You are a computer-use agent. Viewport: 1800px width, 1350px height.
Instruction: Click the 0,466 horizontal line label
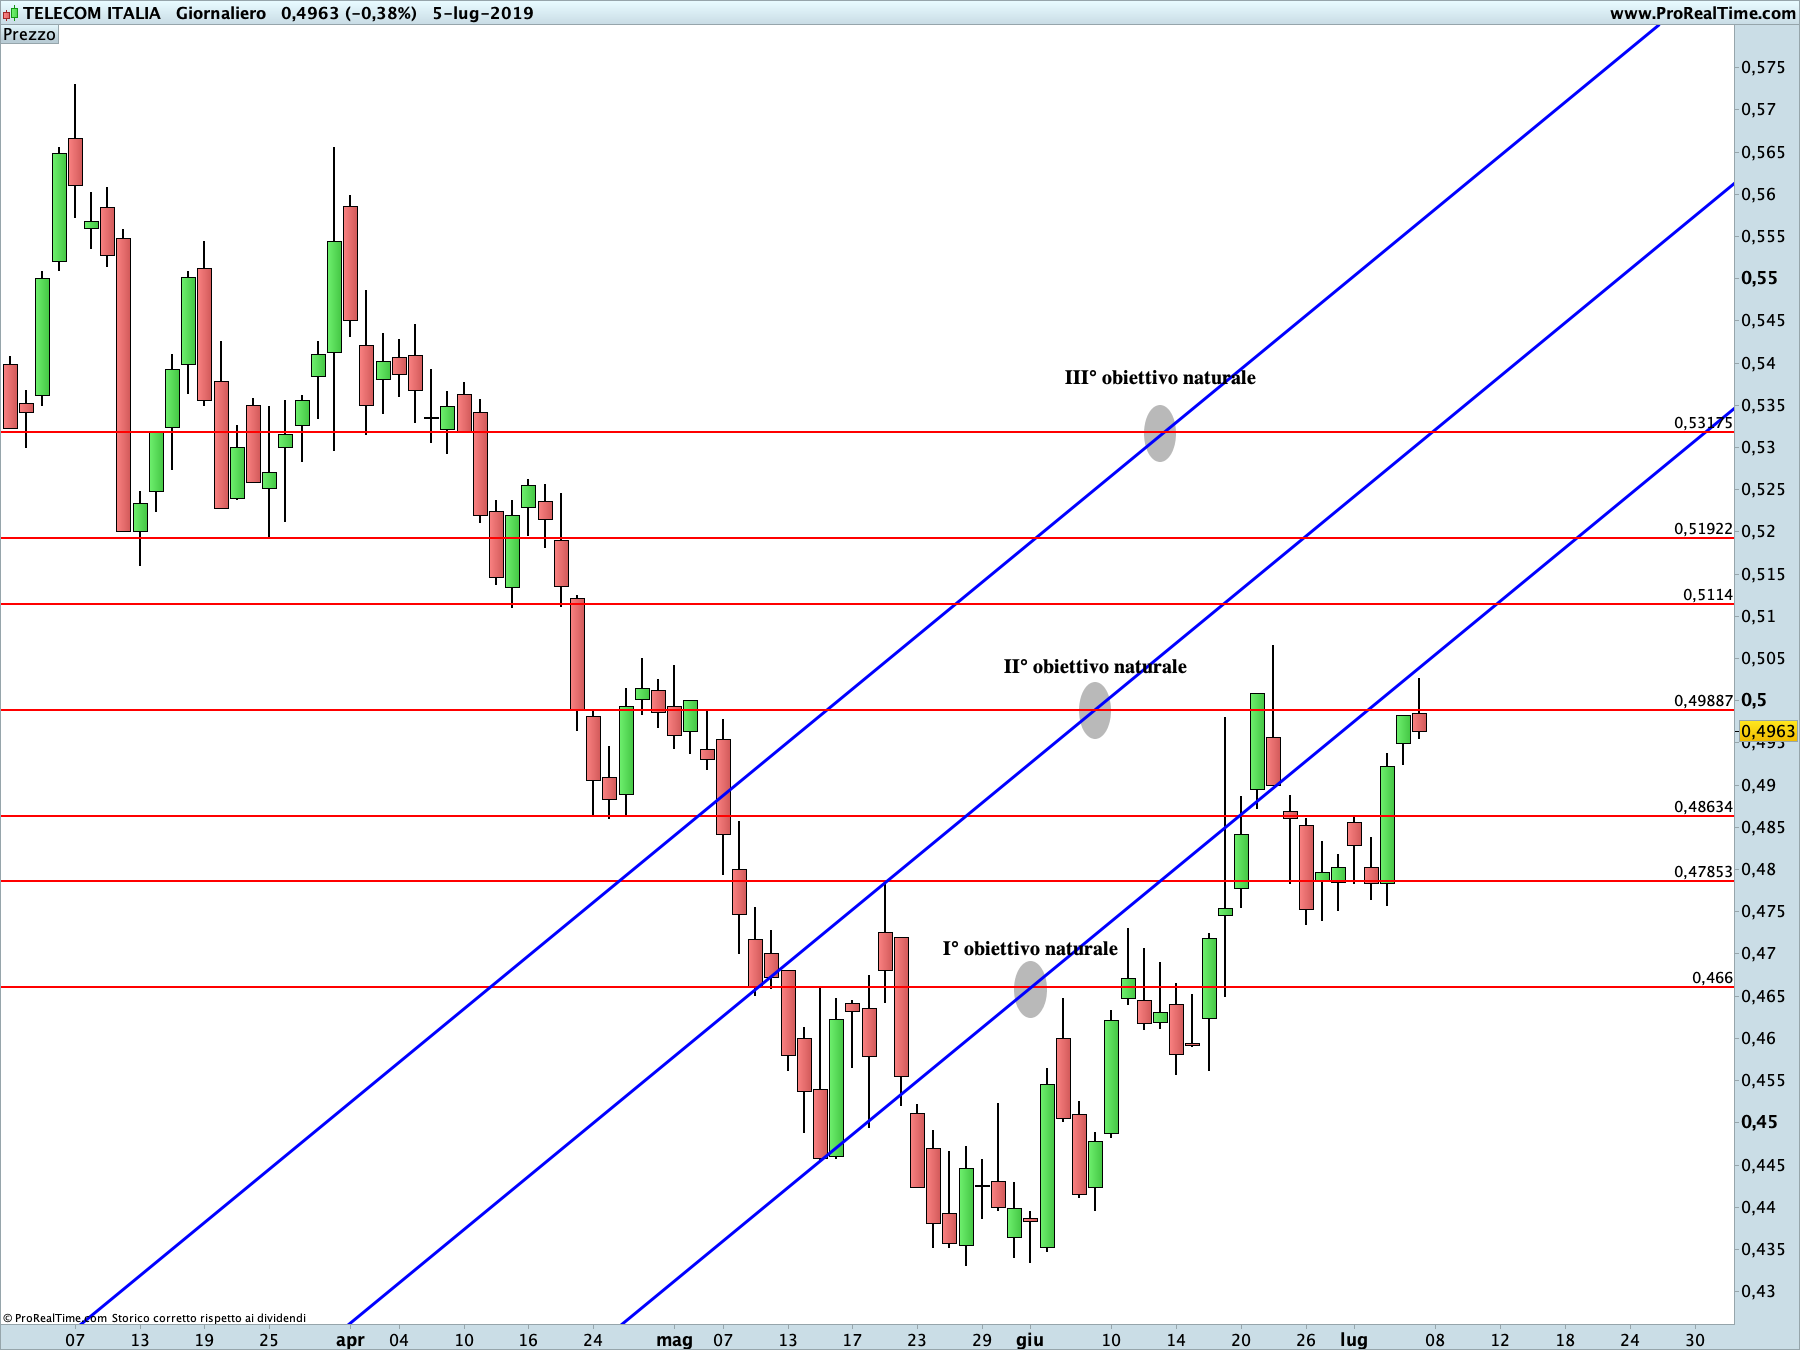(x=1712, y=978)
